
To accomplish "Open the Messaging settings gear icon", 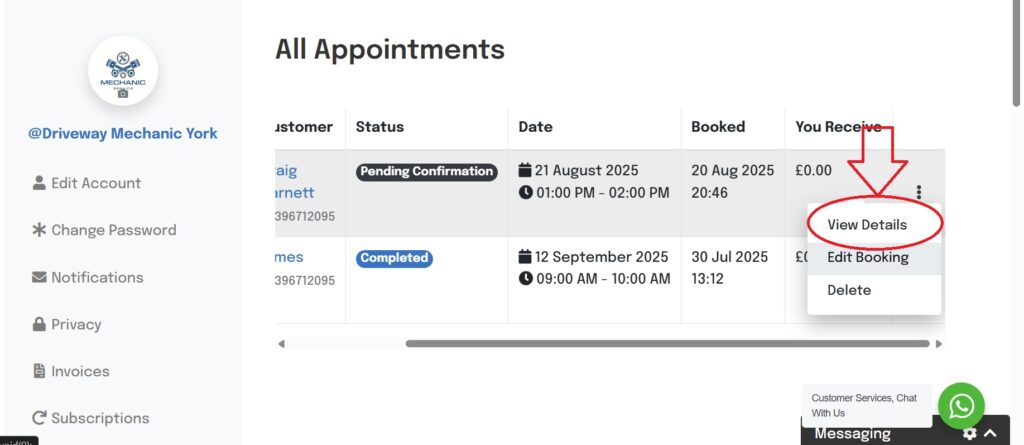I will (x=969, y=434).
